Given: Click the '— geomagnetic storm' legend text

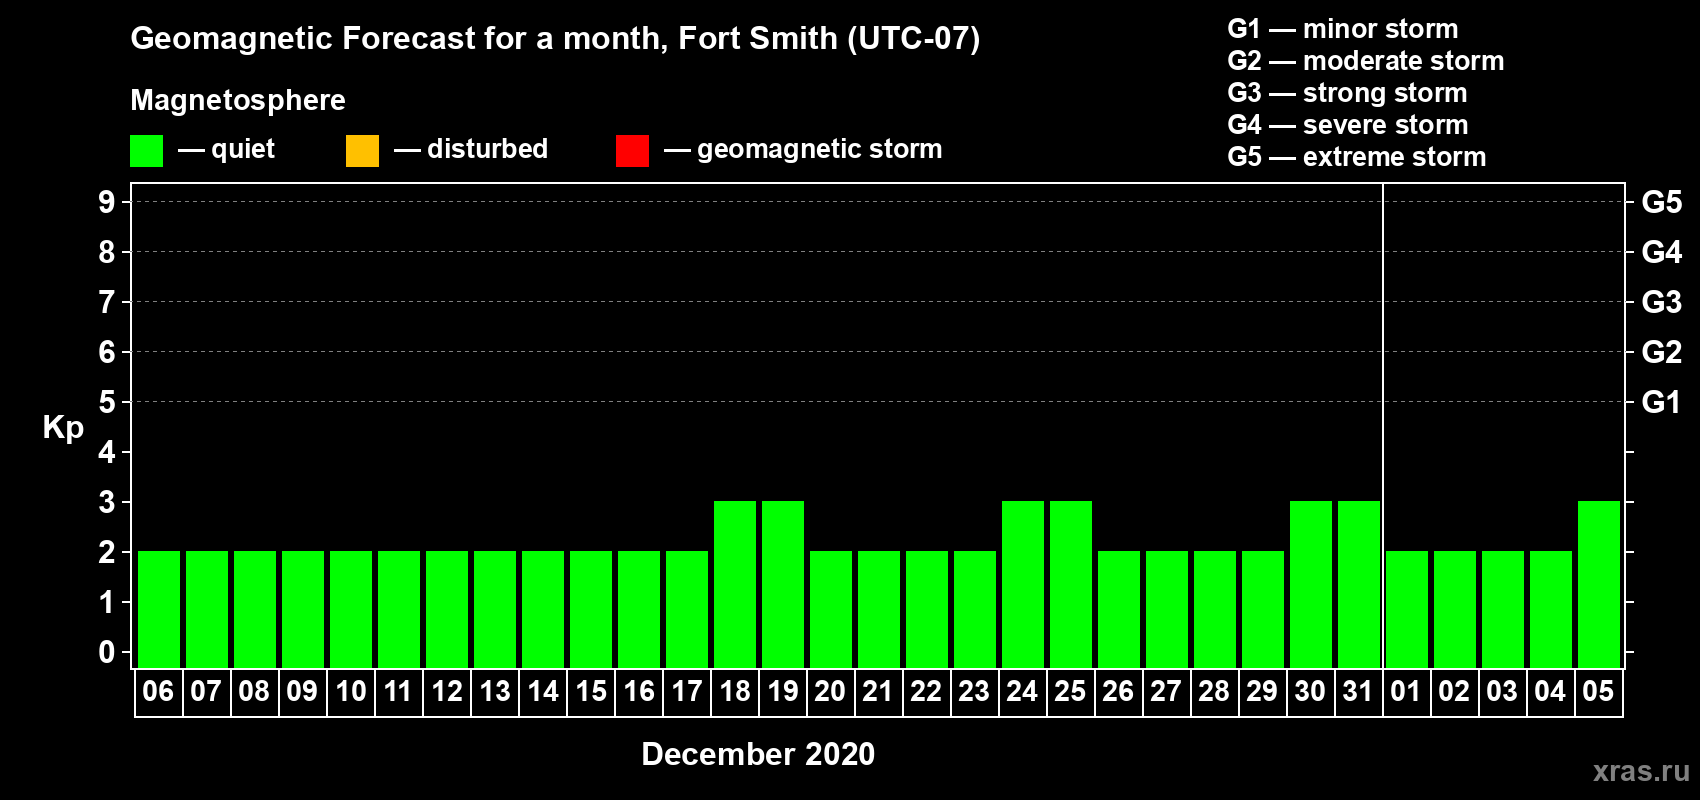Looking at the screenshot, I should [x=803, y=150].
